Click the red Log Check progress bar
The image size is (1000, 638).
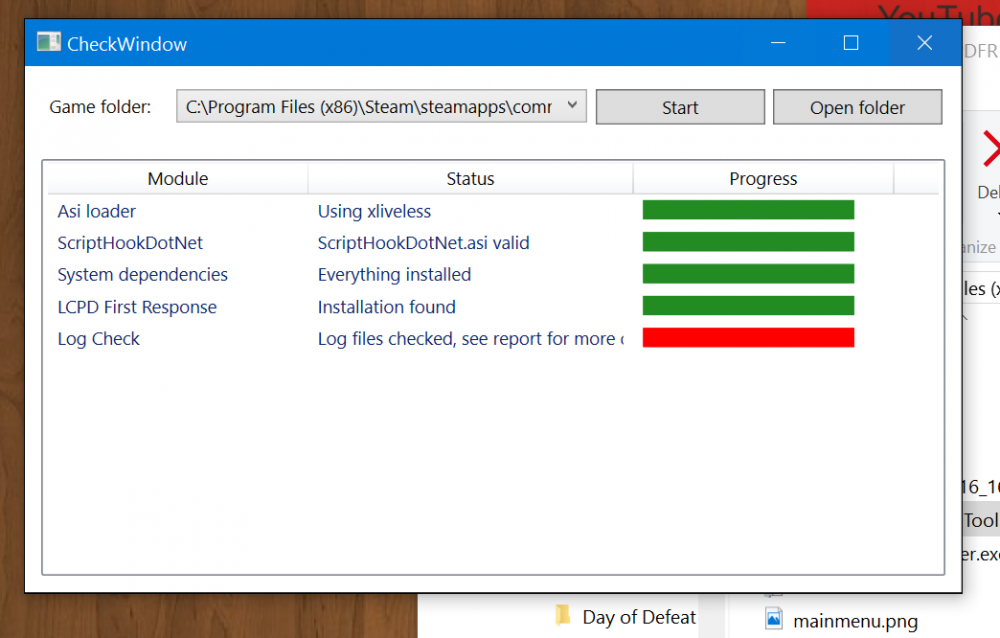pyautogui.click(x=748, y=338)
